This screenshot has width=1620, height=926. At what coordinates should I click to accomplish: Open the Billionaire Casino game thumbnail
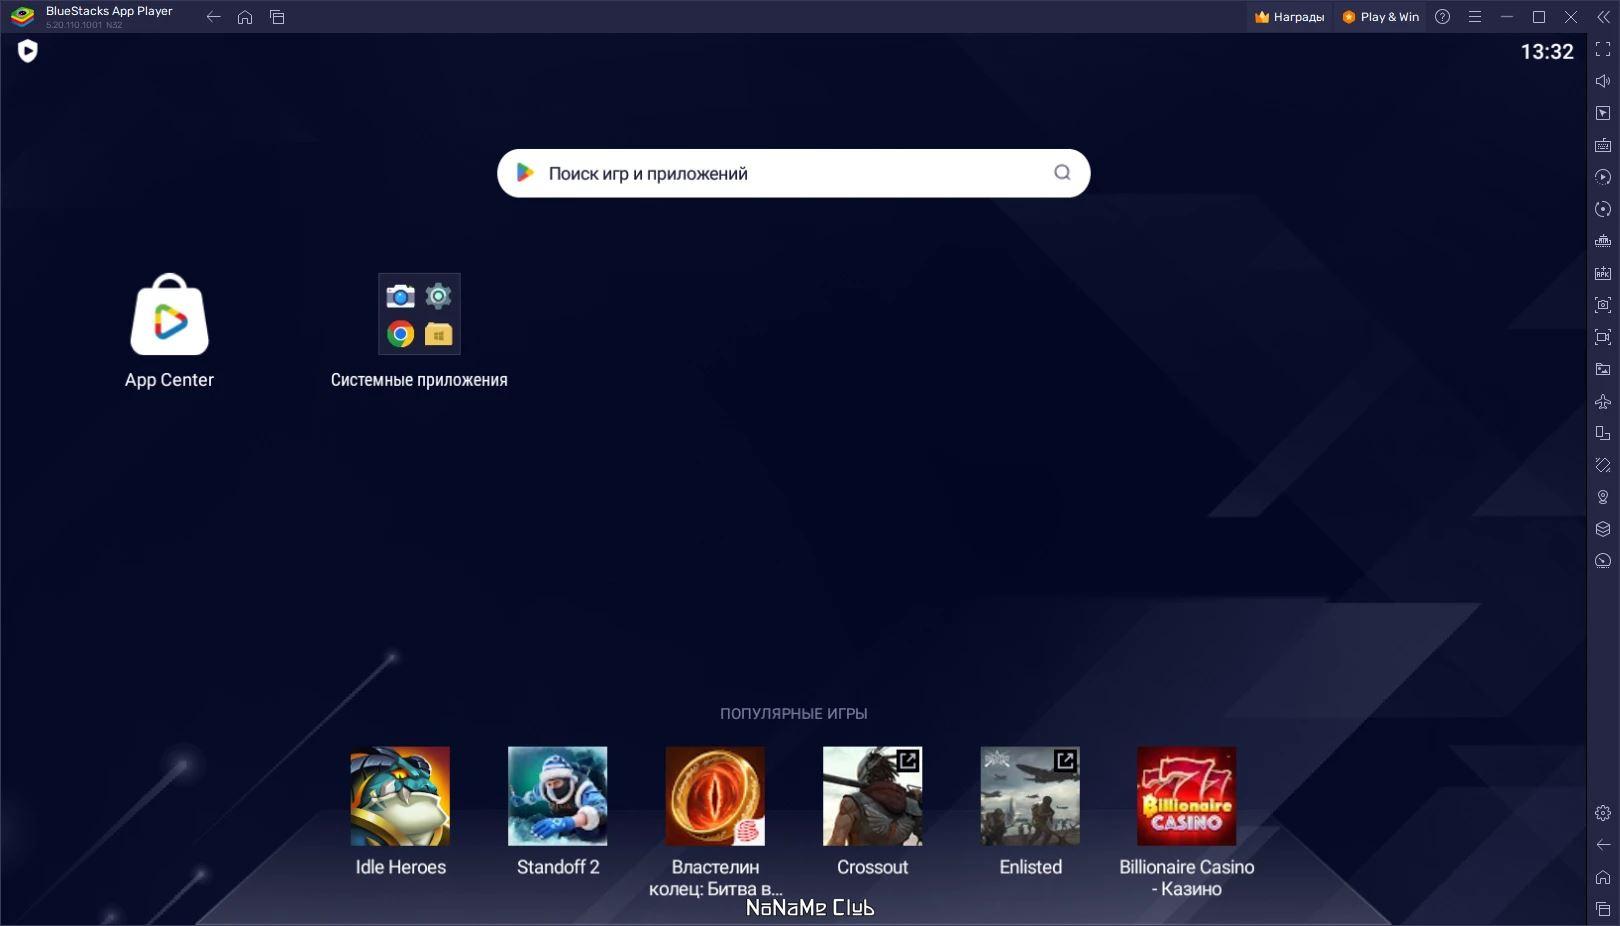tap(1187, 796)
